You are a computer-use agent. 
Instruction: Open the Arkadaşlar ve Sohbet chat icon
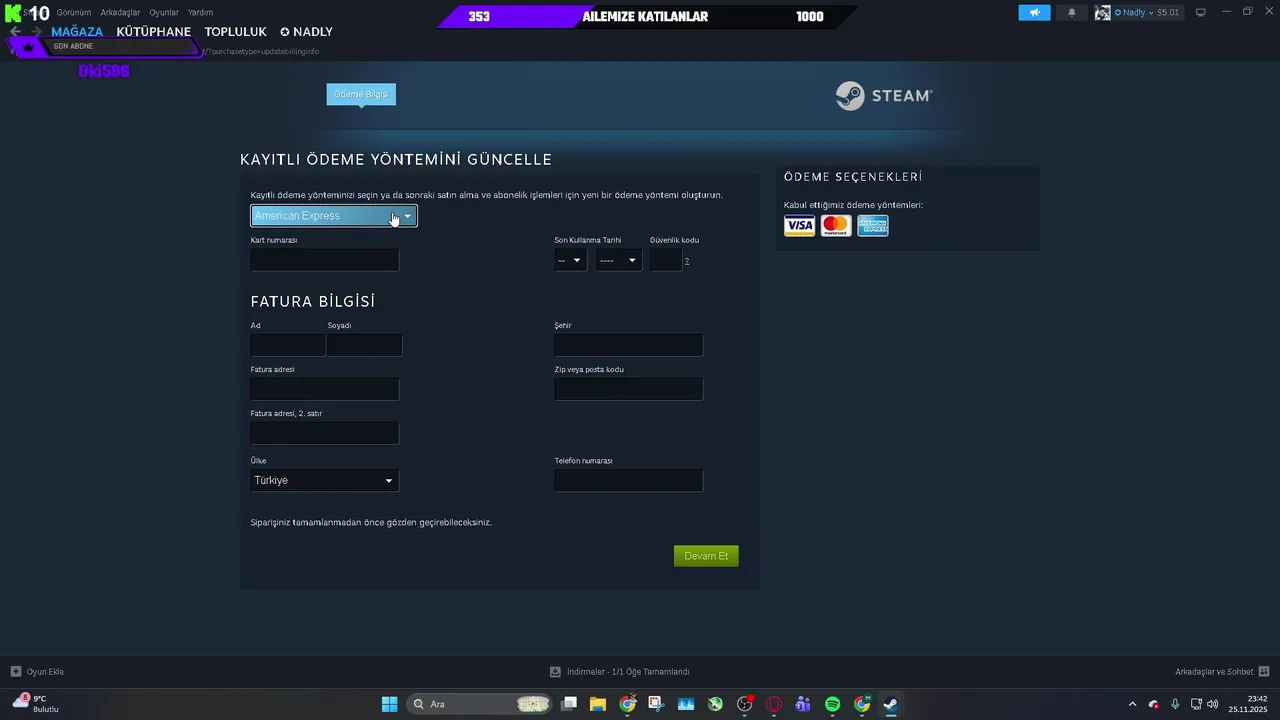[1264, 672]
